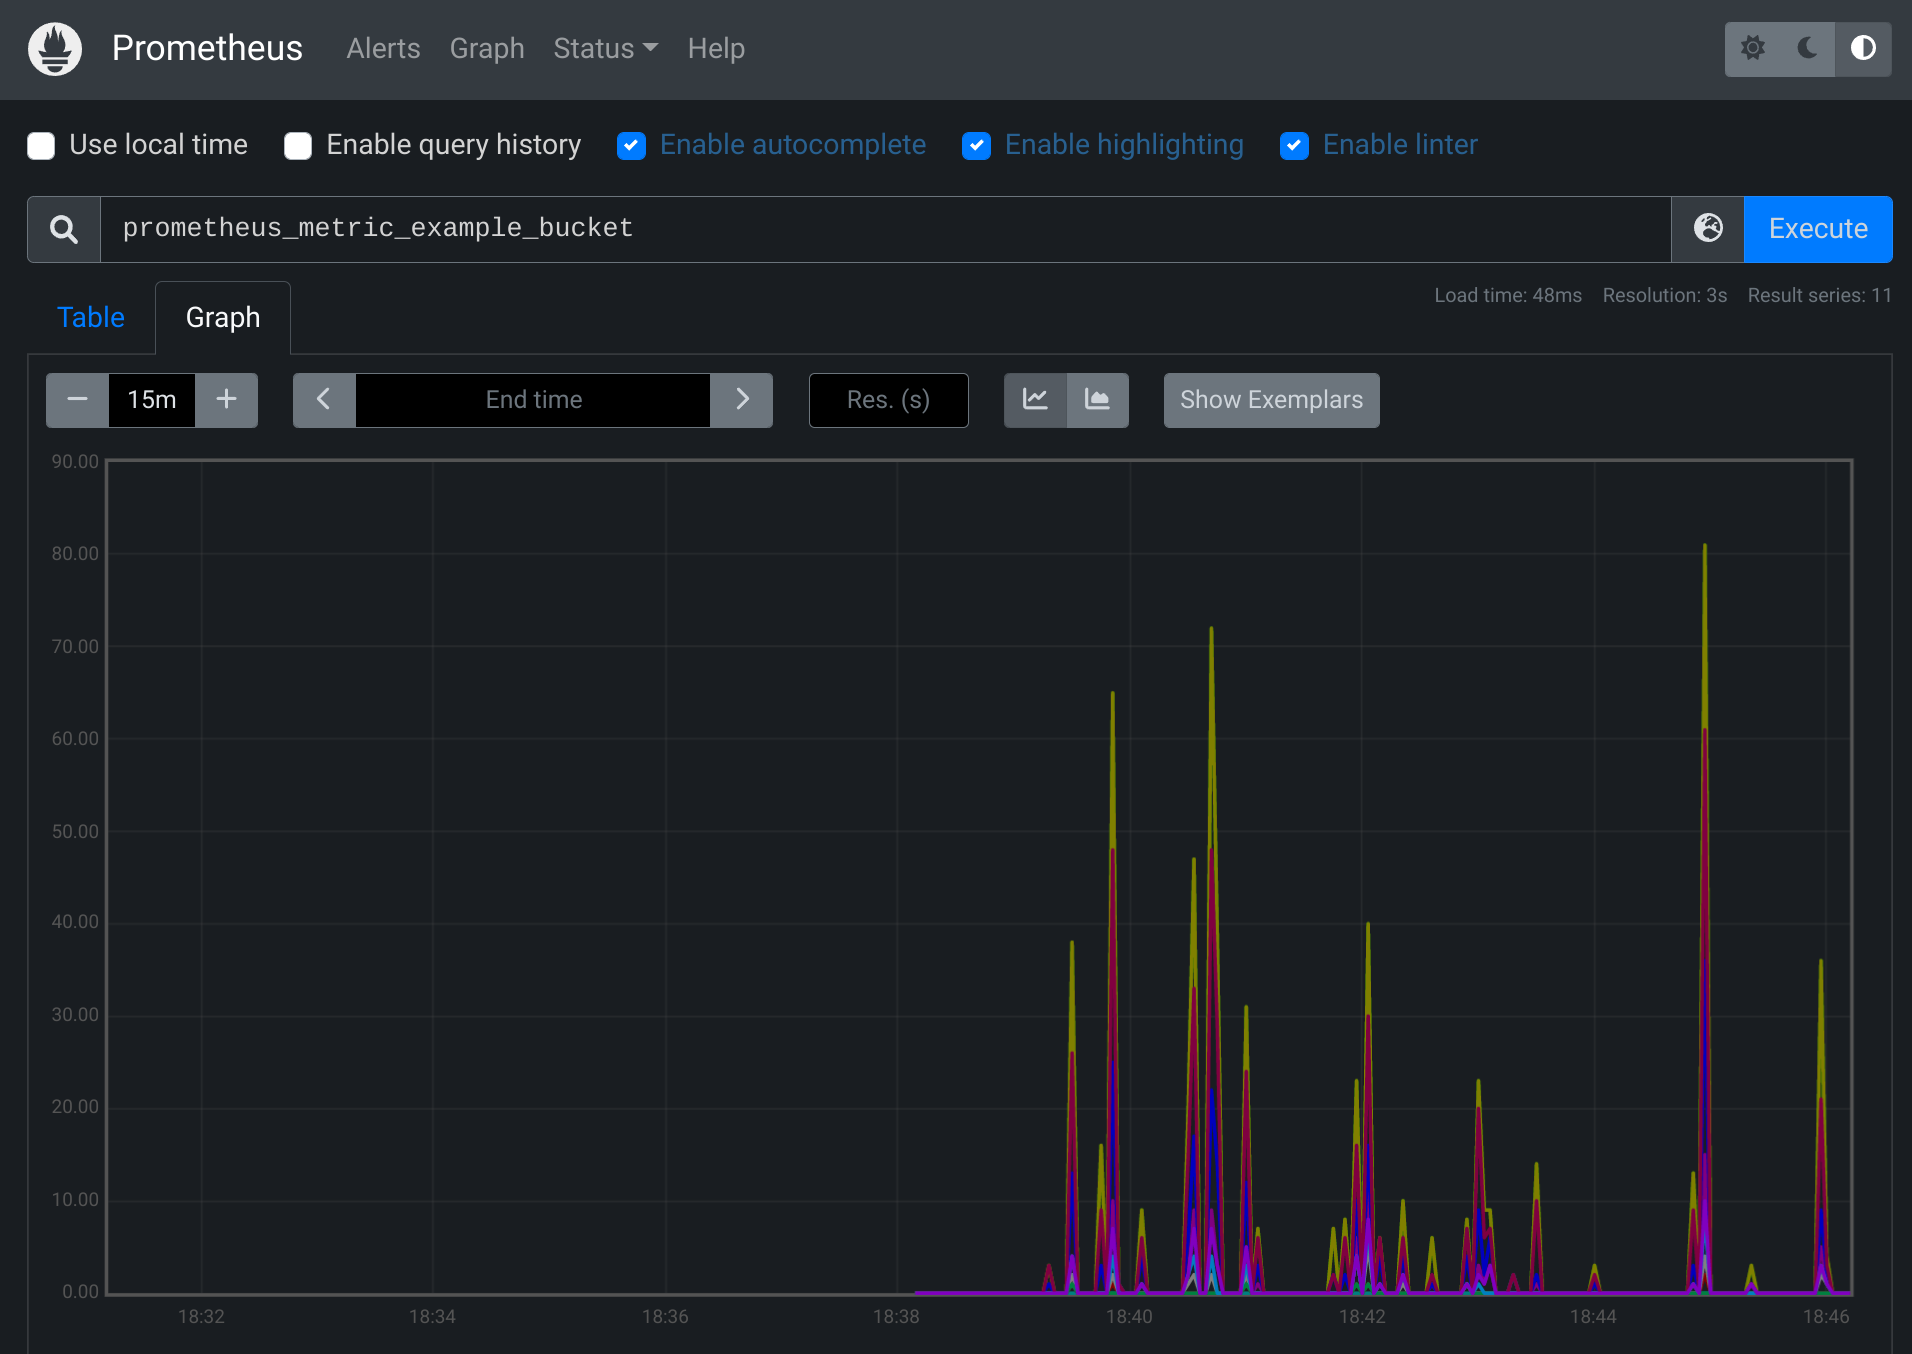The width and height of the screenshot is (1912, 1354).
Task: Click the Resolution: 3s text
Action: tap(1664, 295)
